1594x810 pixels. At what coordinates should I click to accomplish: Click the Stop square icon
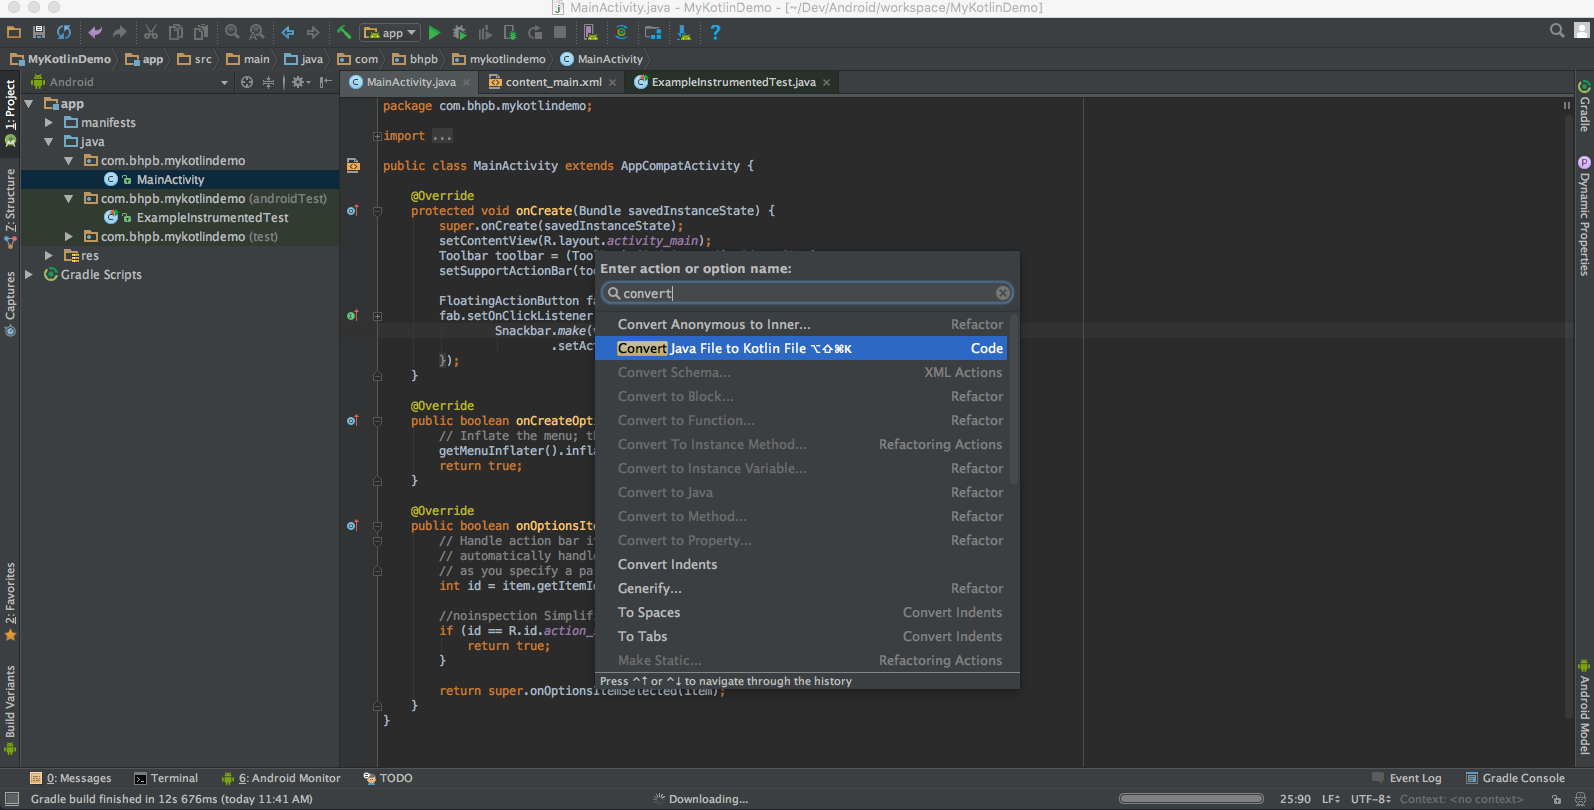click(560, 32)
